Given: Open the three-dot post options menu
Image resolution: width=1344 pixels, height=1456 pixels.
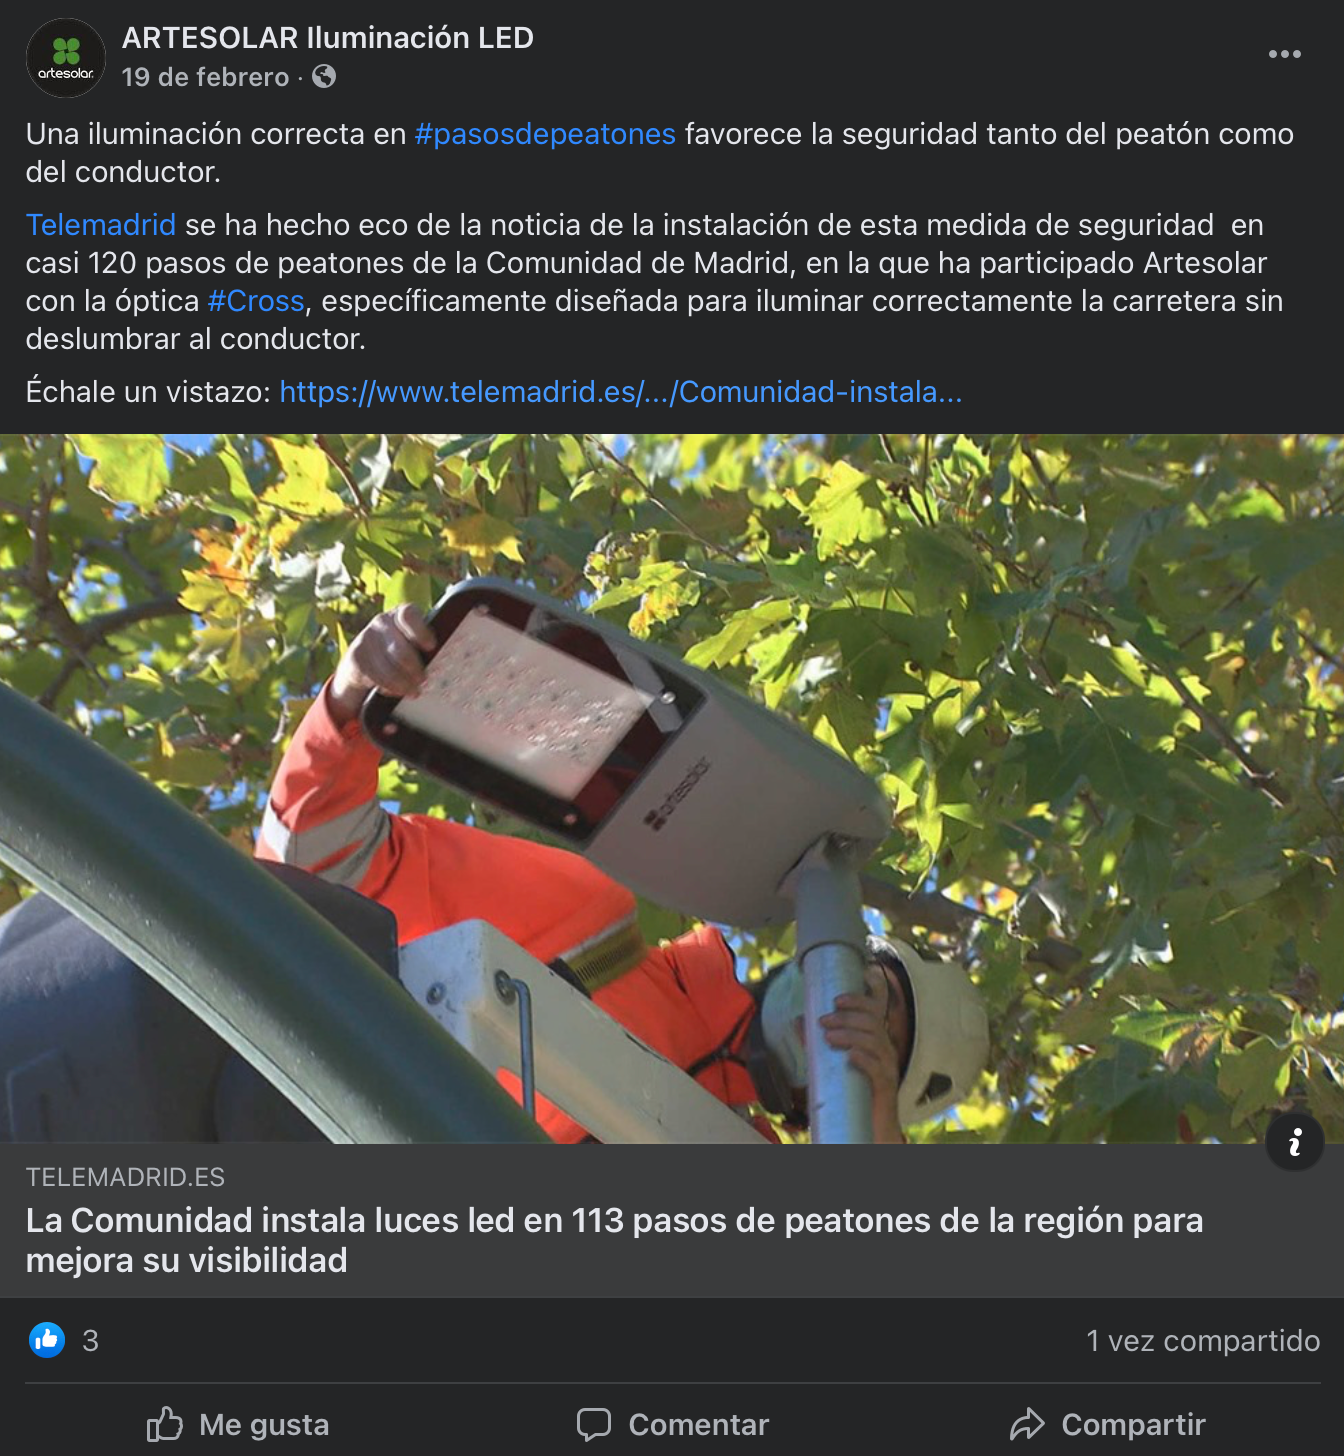Looking at the screenshot, I should tap(1284, 54).
